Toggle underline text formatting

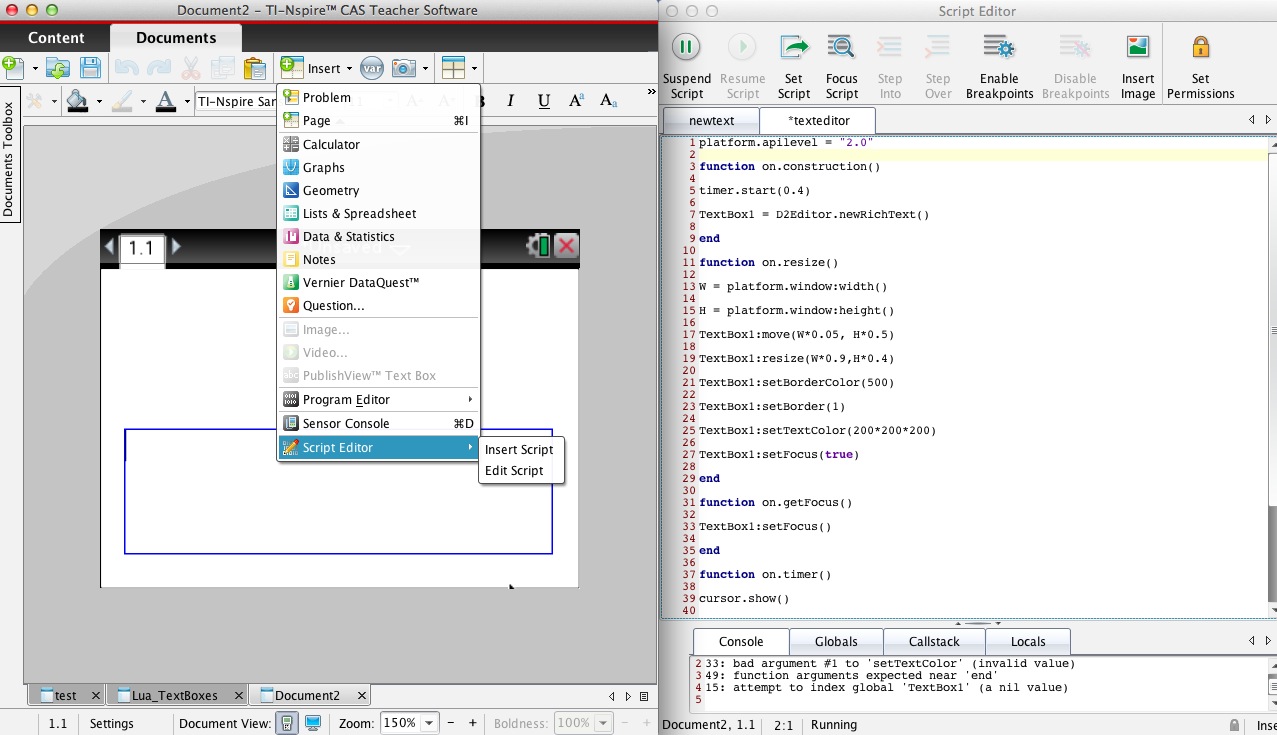(544, 101)
